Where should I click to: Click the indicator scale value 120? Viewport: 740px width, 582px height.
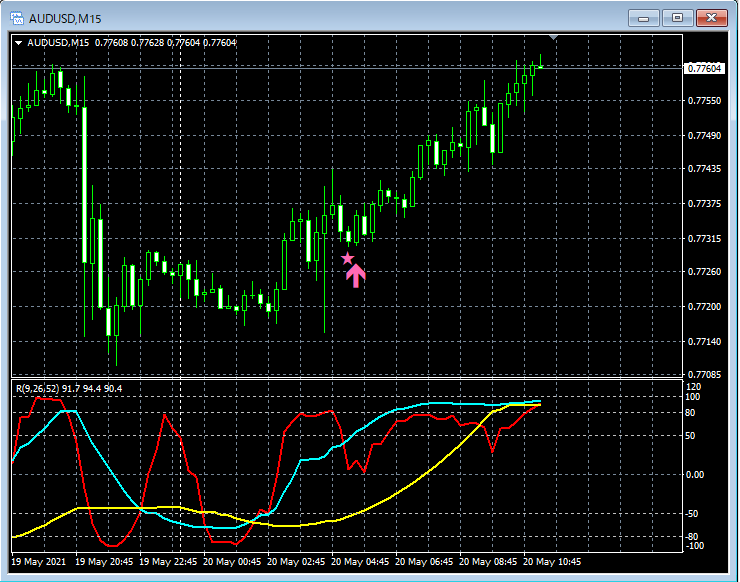coord(694,387)
